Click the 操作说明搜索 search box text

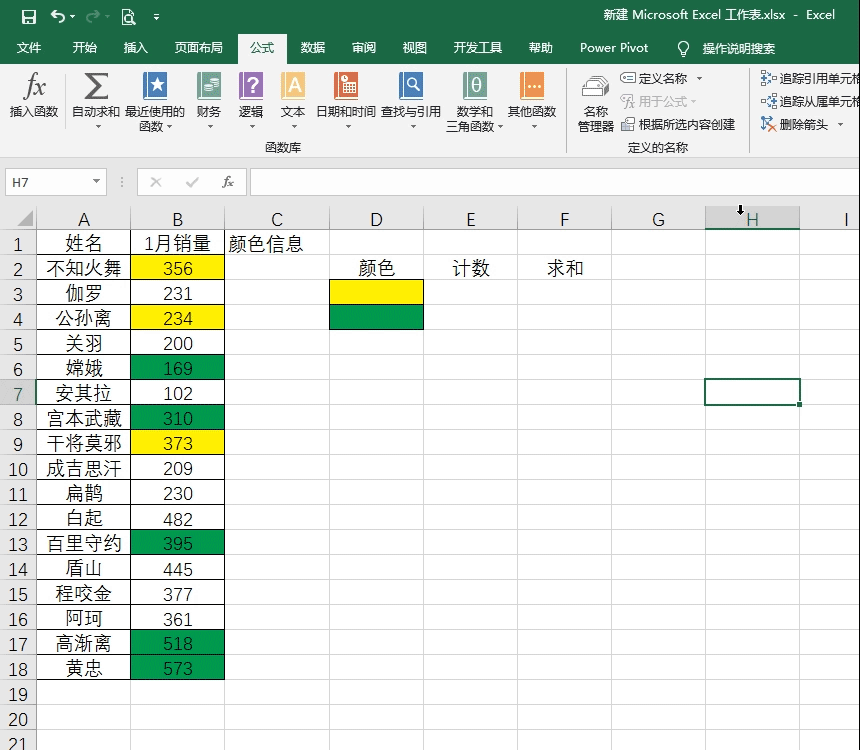tap(738, 49)
